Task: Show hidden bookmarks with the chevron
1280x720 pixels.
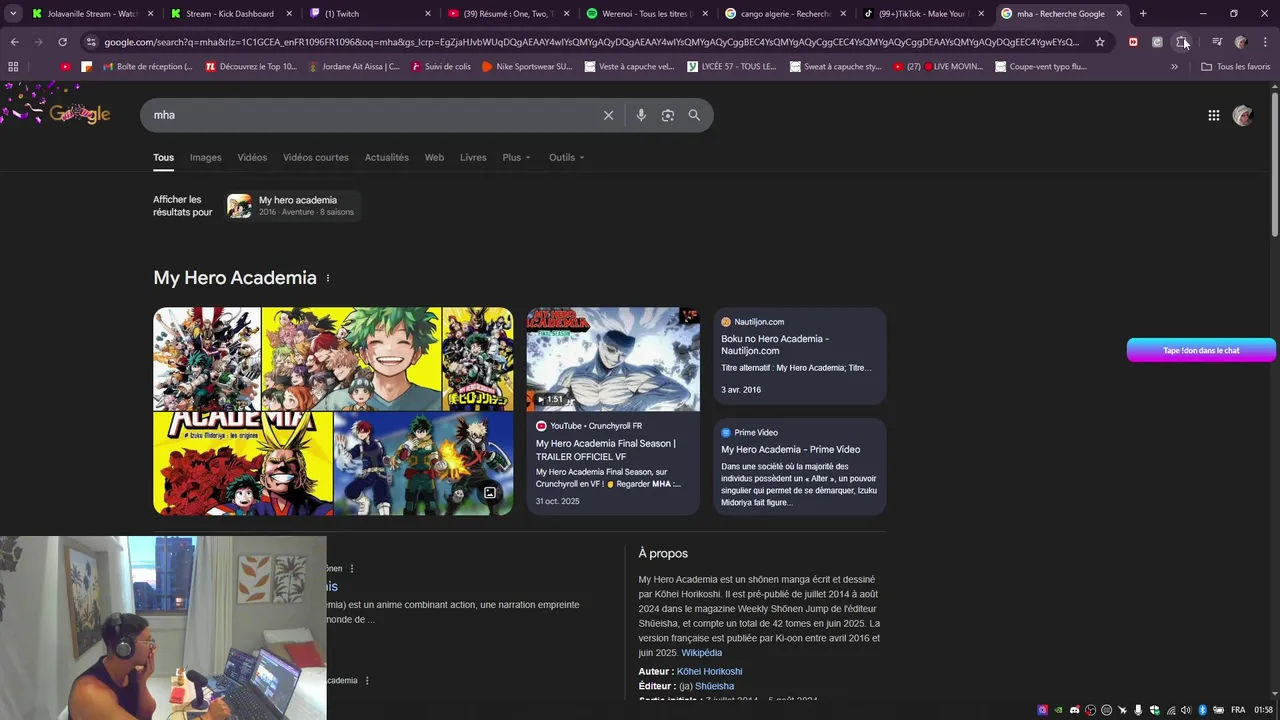Action: (1174, 66)
